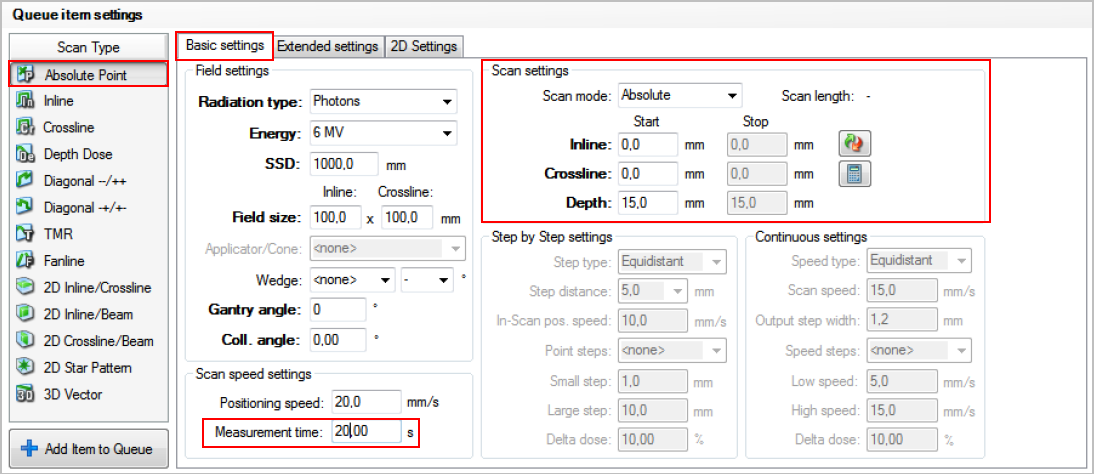Screen dimensions: 1094x474
Task: Select the 2D Inline/Crossline scan icon
Action: (x=26, y=288)
